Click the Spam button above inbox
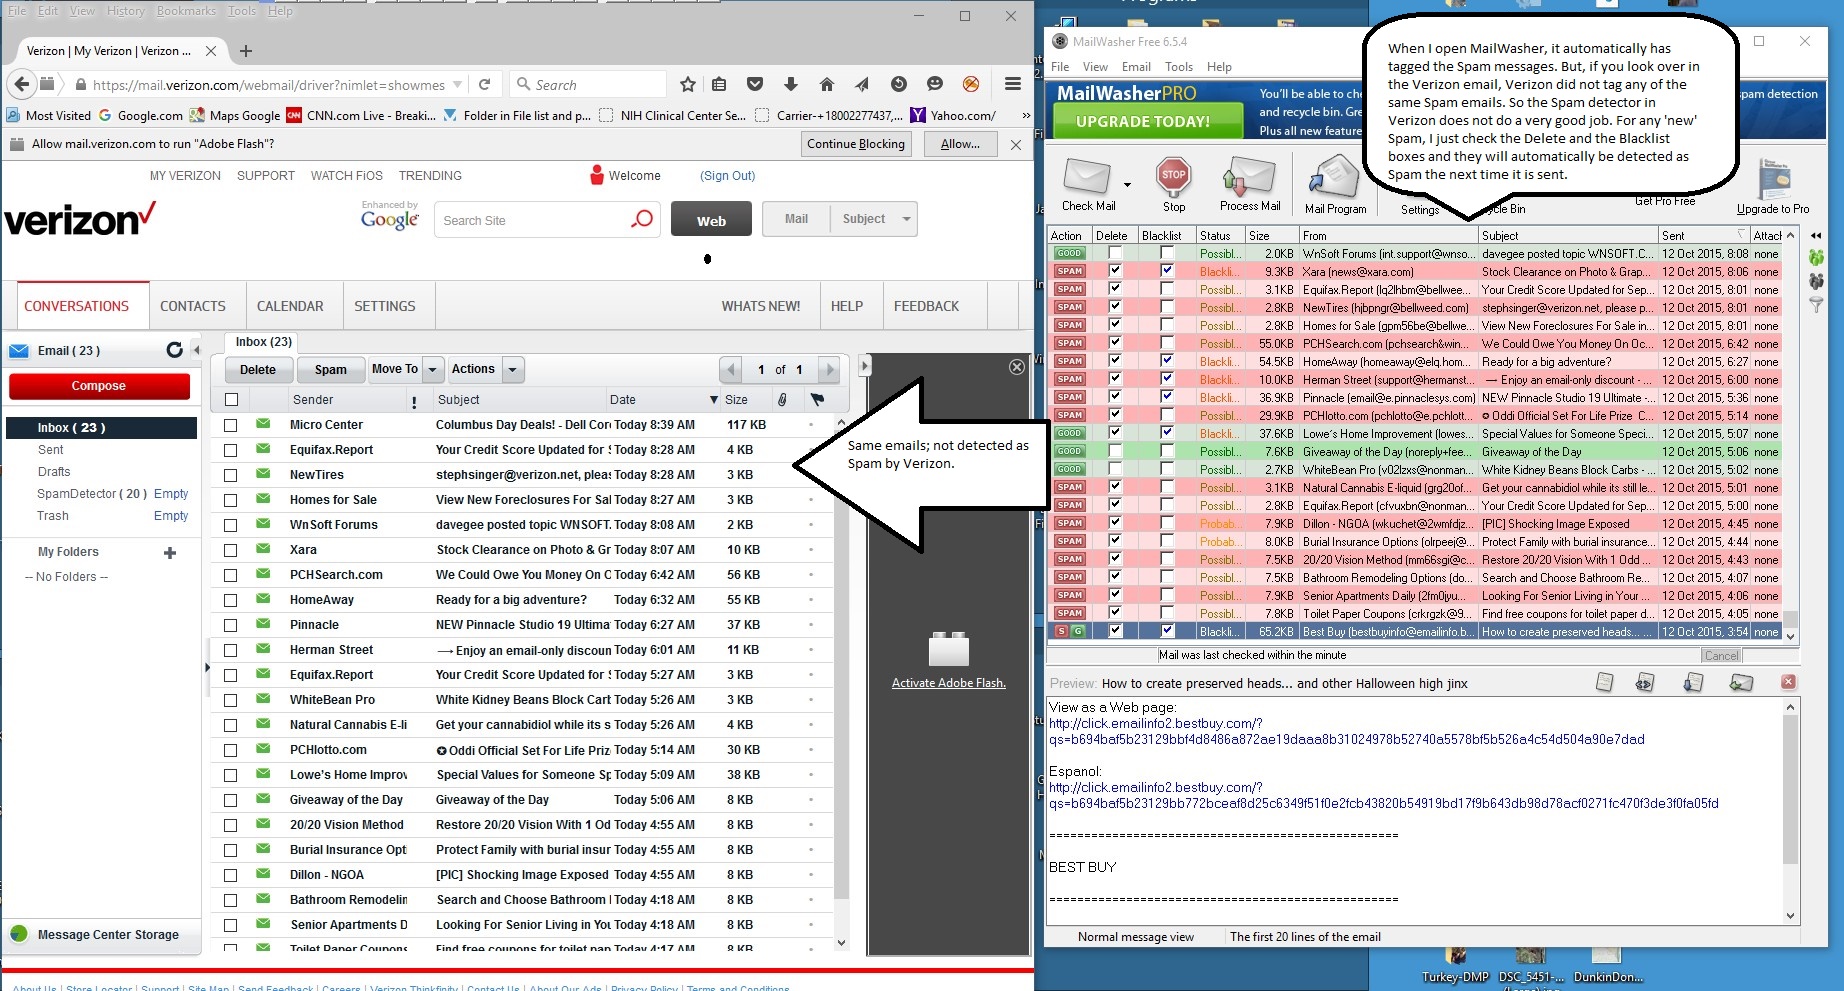 331,369
